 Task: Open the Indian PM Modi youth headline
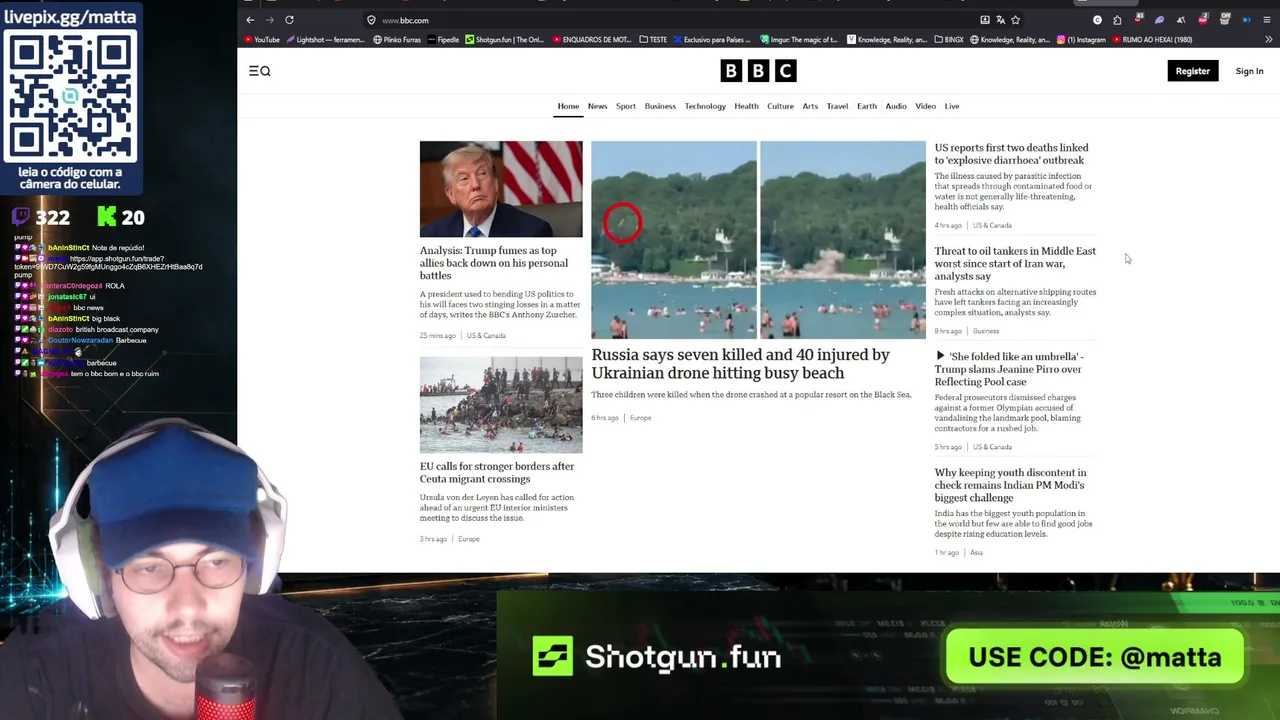tap(1010, 485)
